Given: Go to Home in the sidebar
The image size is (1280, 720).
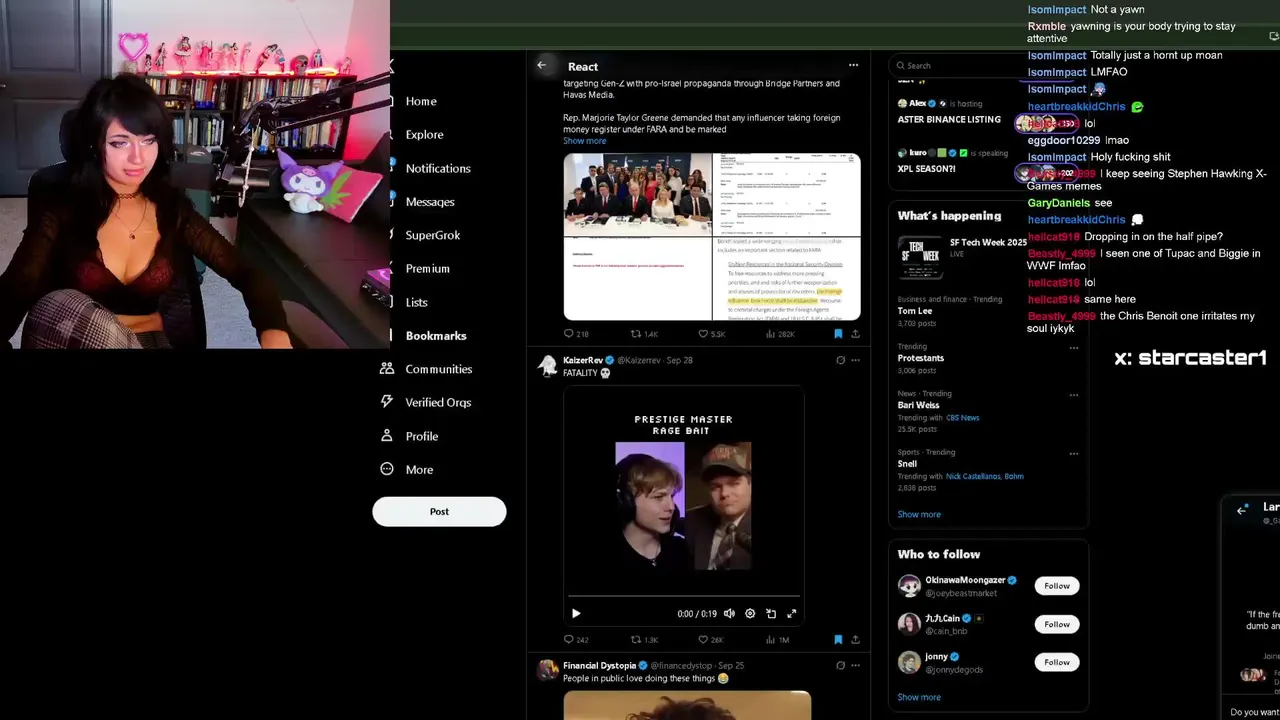Looking at the screenshot, I should pos(421,101).
